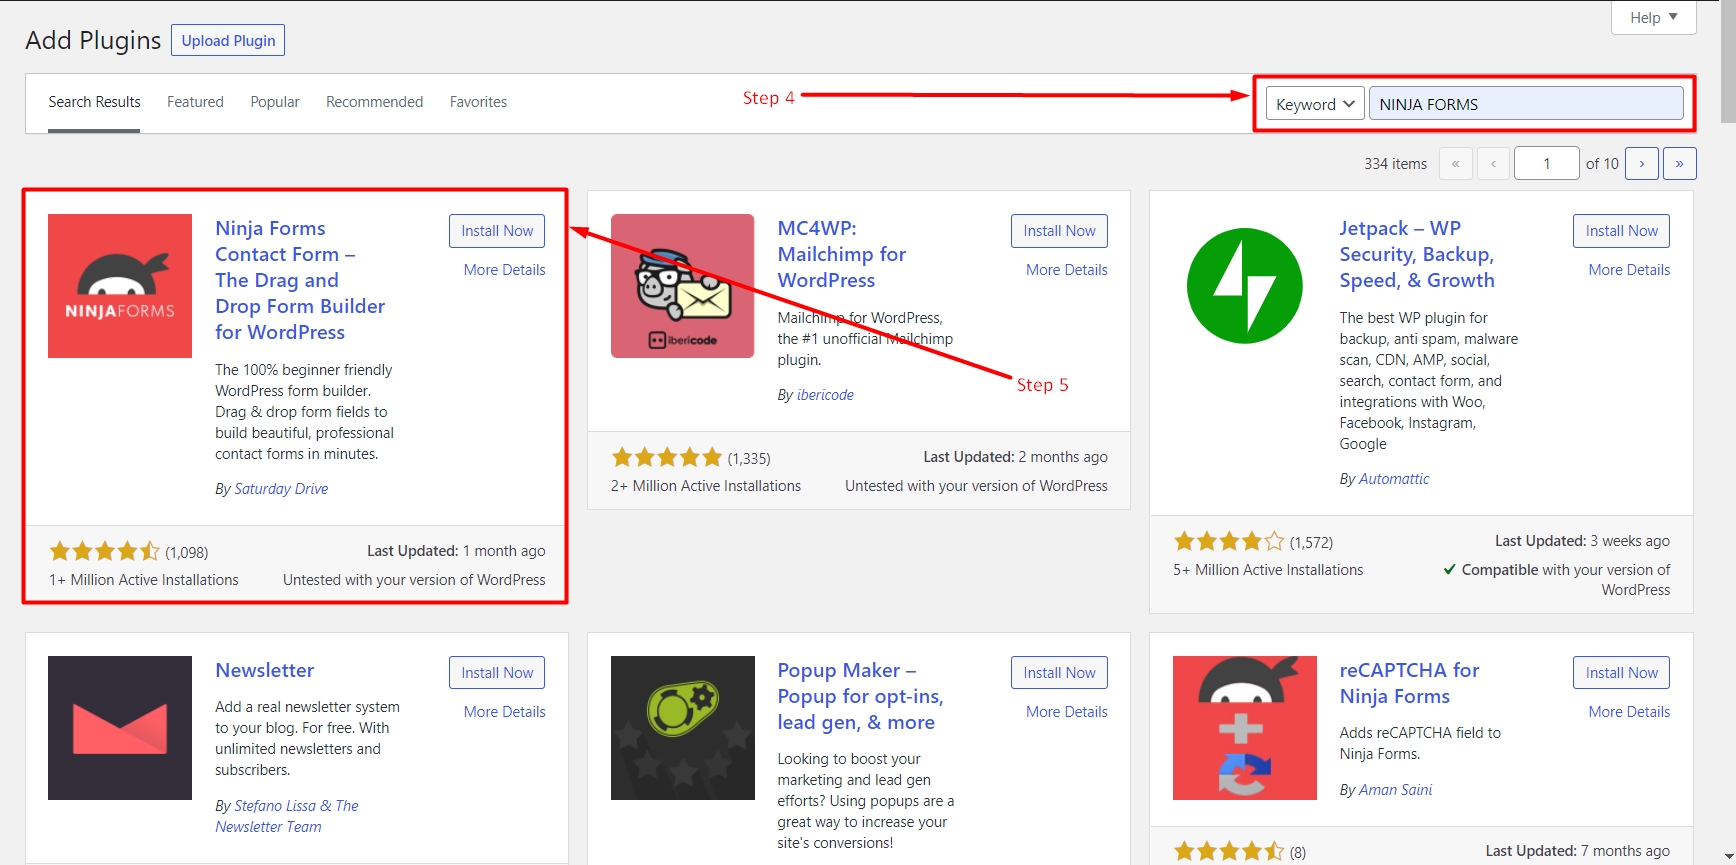Open Jetpack – WP Security title link
1736x865 pixels.
pyautogui.click(x=1417, y=254)
